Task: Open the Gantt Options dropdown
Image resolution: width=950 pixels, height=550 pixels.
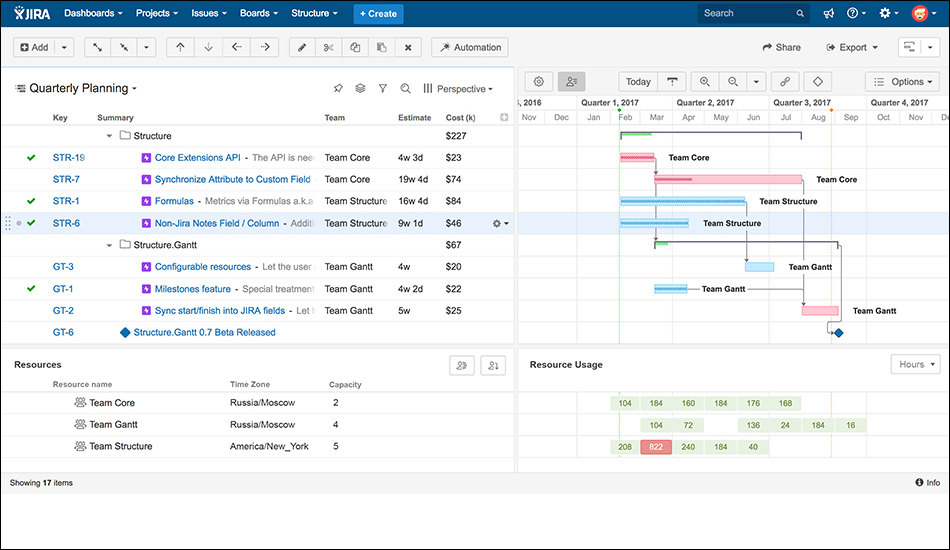Action: 902,81
